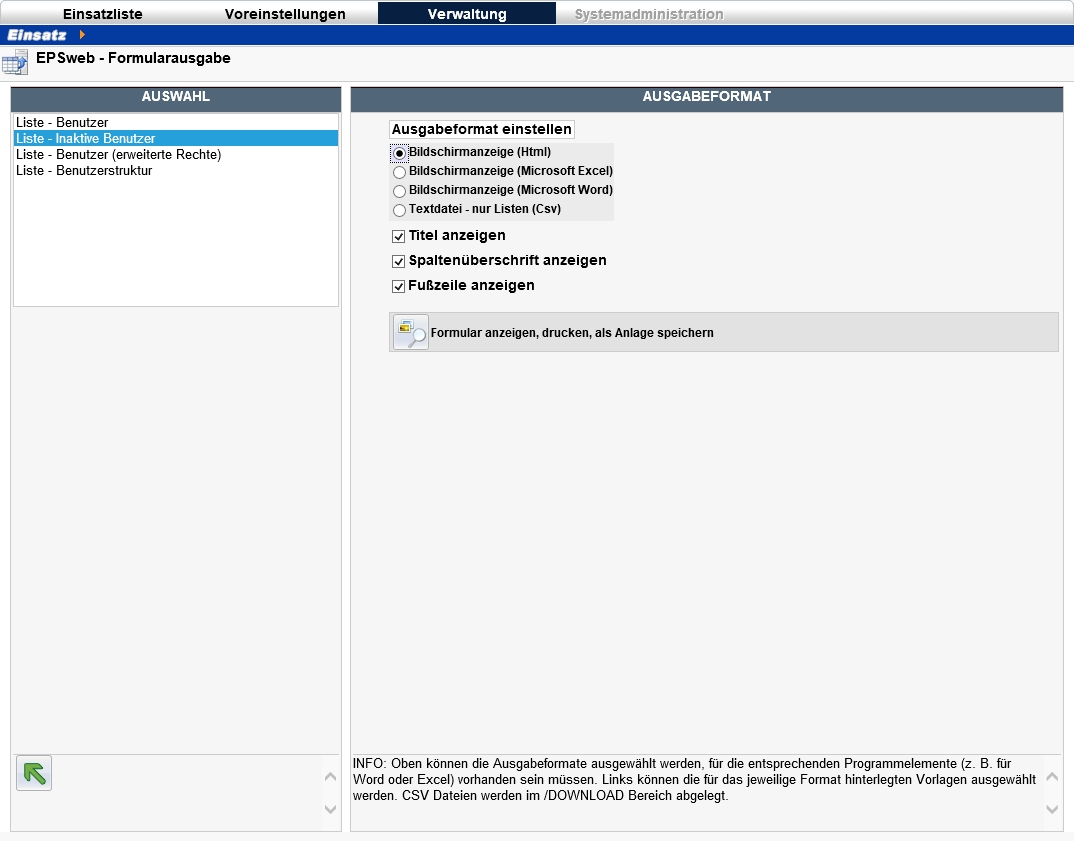Viewport: 1074px width, 841px height.
Task: Select Bildschirmanzeige (Microsoft Excel) option
Action: [x=399, y=172]
